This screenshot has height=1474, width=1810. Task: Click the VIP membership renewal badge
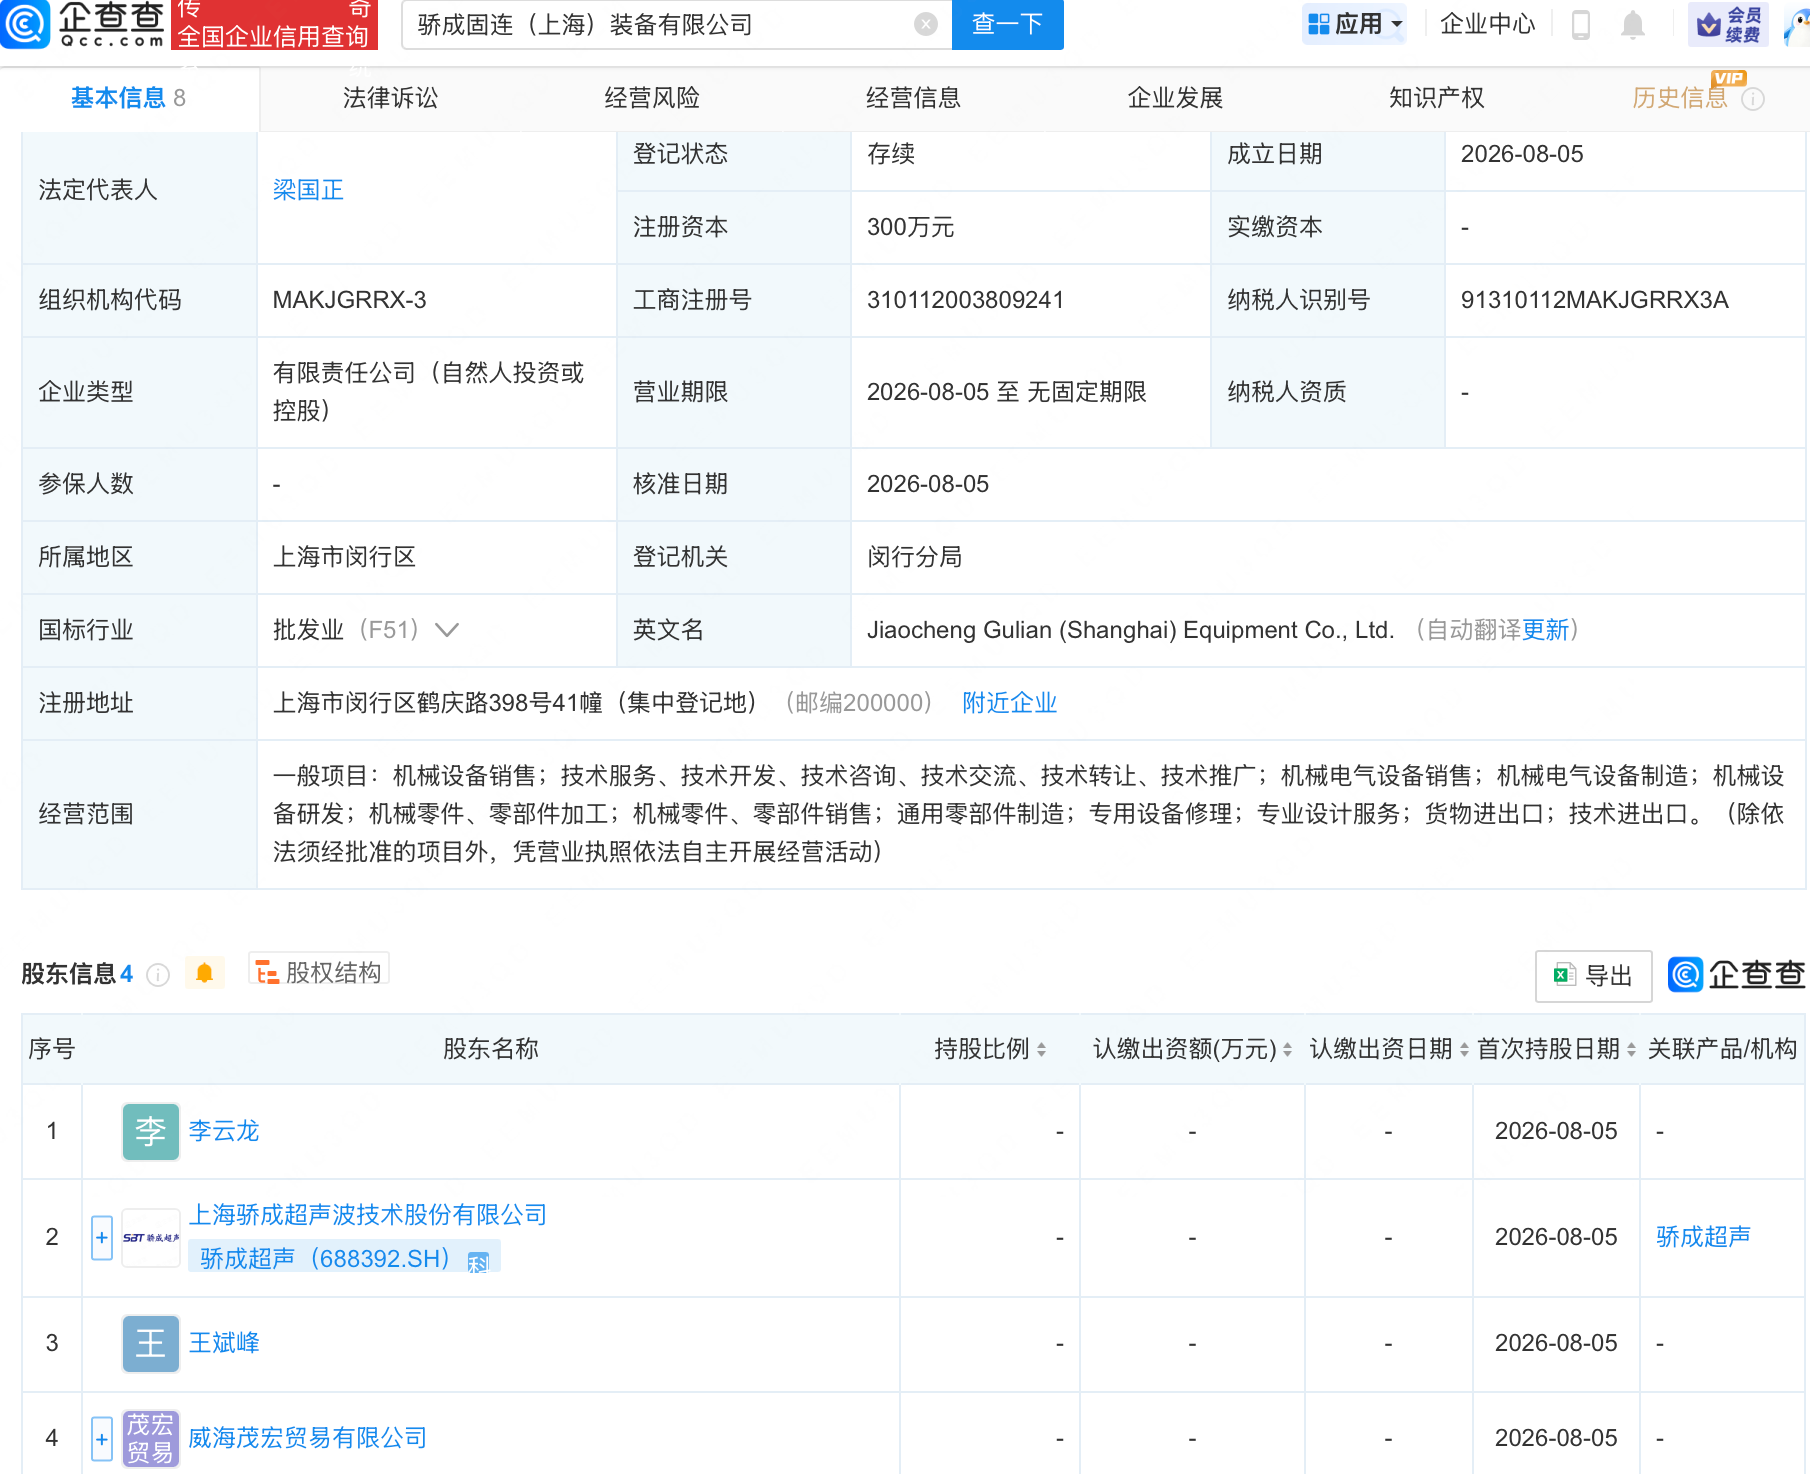(1728, 24)
